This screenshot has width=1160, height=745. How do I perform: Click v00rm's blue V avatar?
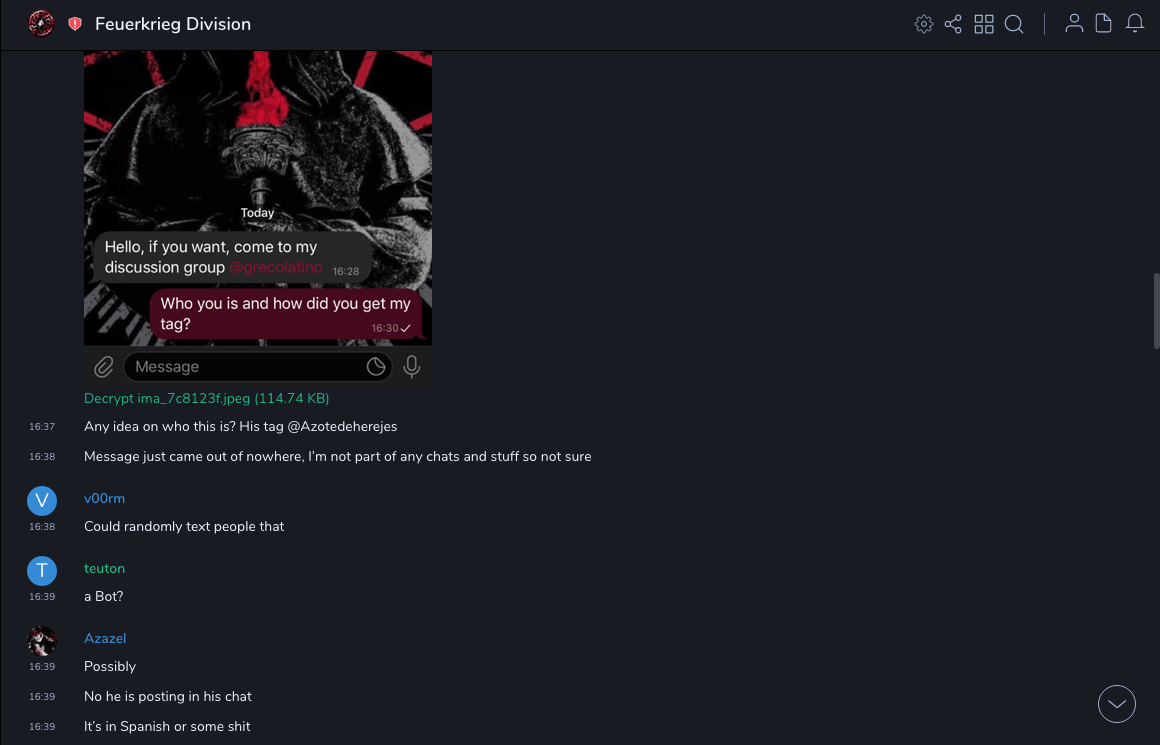[x=42, y=500]
